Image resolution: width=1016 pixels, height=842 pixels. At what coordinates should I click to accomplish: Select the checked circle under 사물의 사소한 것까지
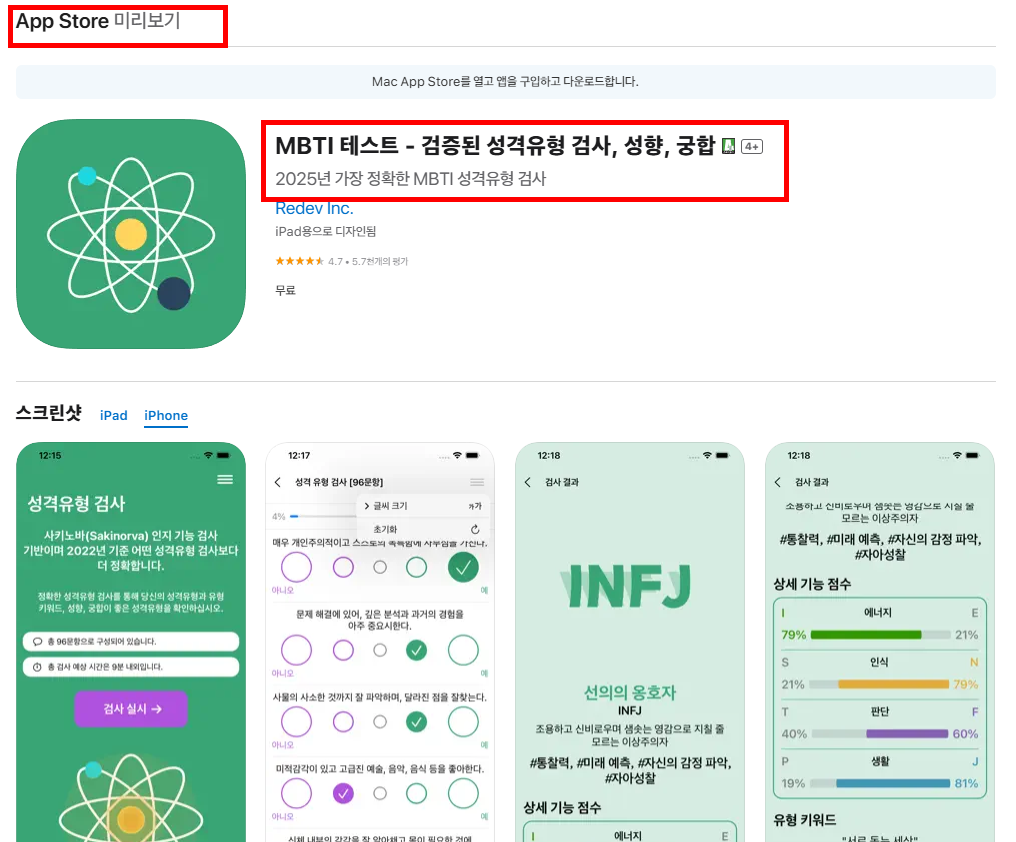point(416,721)
